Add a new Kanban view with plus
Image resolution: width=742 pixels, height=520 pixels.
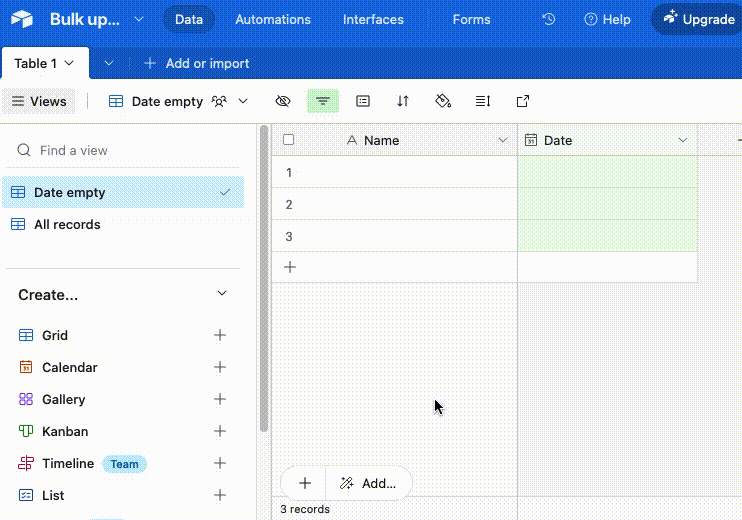(x=220, y=431)
